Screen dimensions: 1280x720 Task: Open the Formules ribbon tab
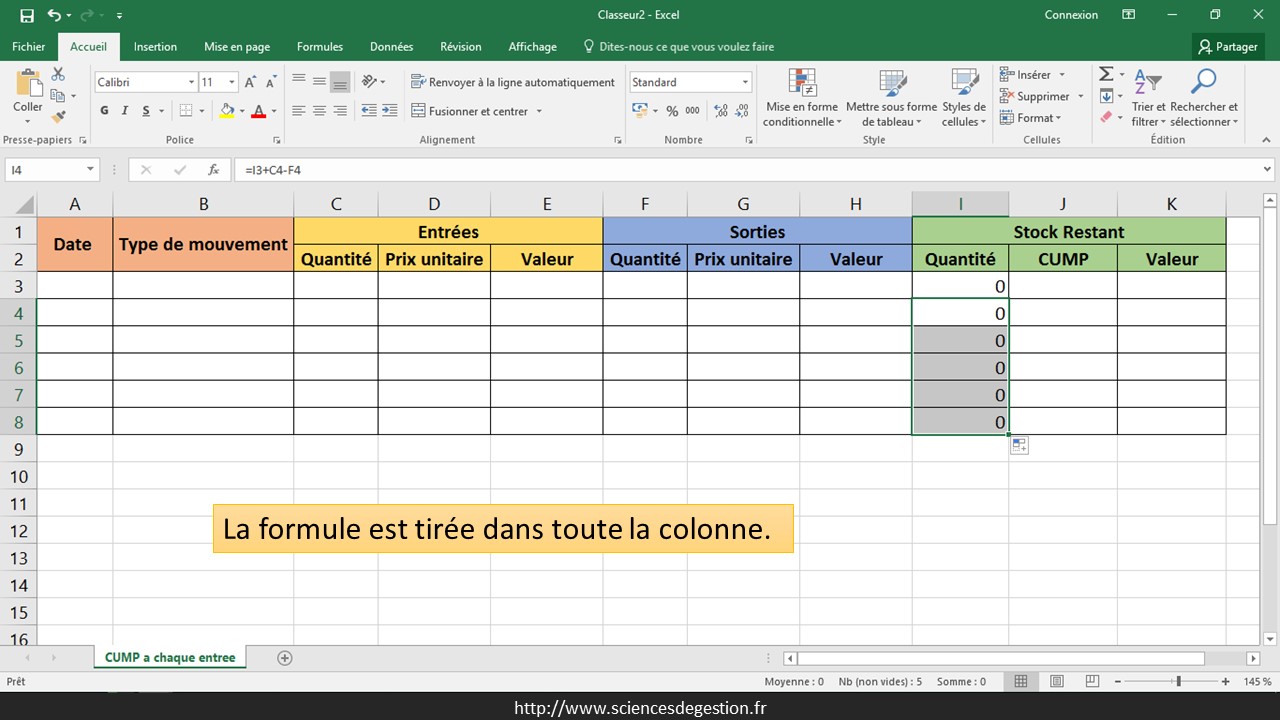click(x=320, y=46)
